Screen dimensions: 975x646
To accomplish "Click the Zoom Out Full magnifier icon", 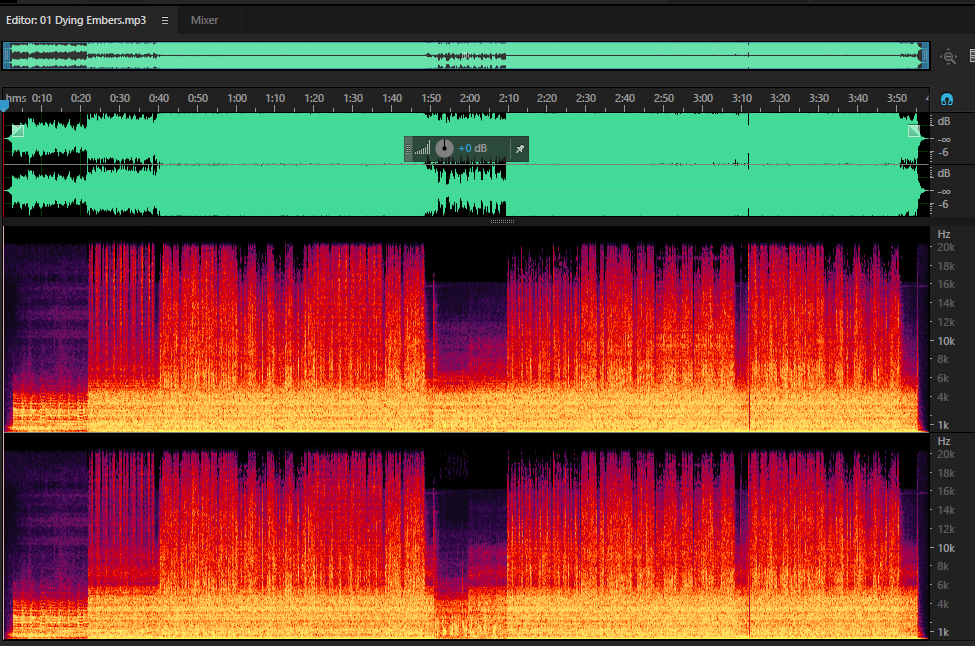I will click(949, 57).
